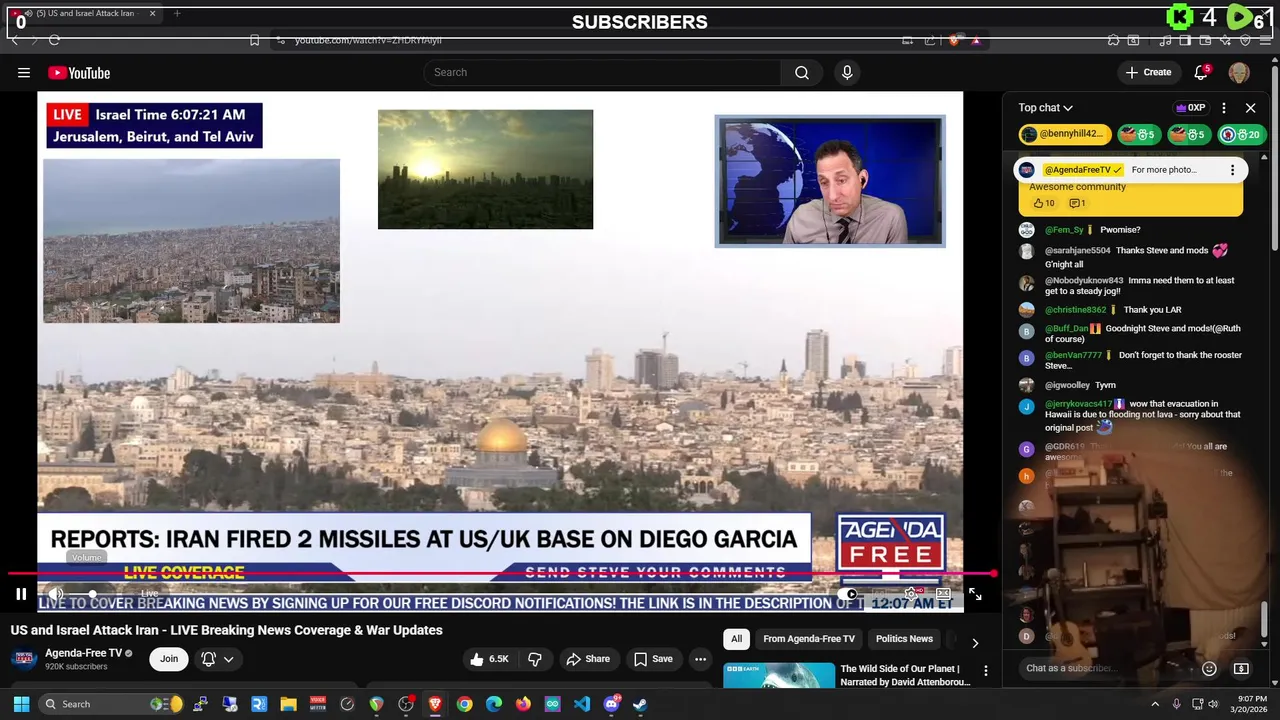Screen dimensions: 1280x720
Task: Open video player settings gear
Action: pyautogui.click(x=912, y=594)
